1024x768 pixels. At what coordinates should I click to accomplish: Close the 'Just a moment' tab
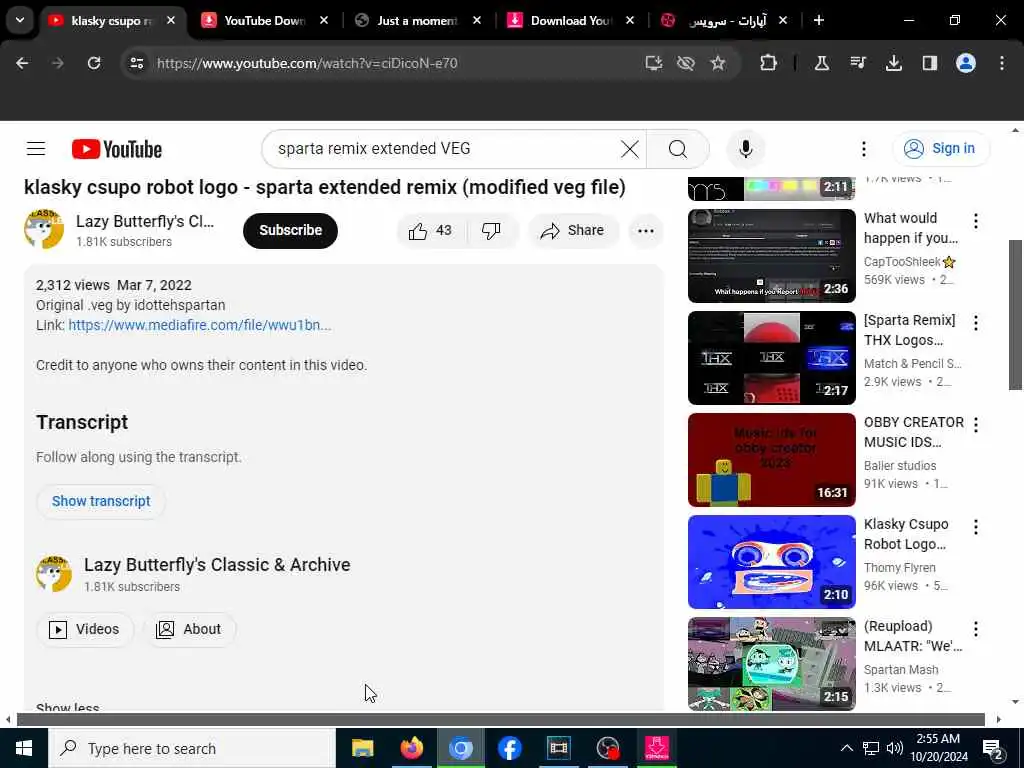pyautogui.click(x=477, y=21)
